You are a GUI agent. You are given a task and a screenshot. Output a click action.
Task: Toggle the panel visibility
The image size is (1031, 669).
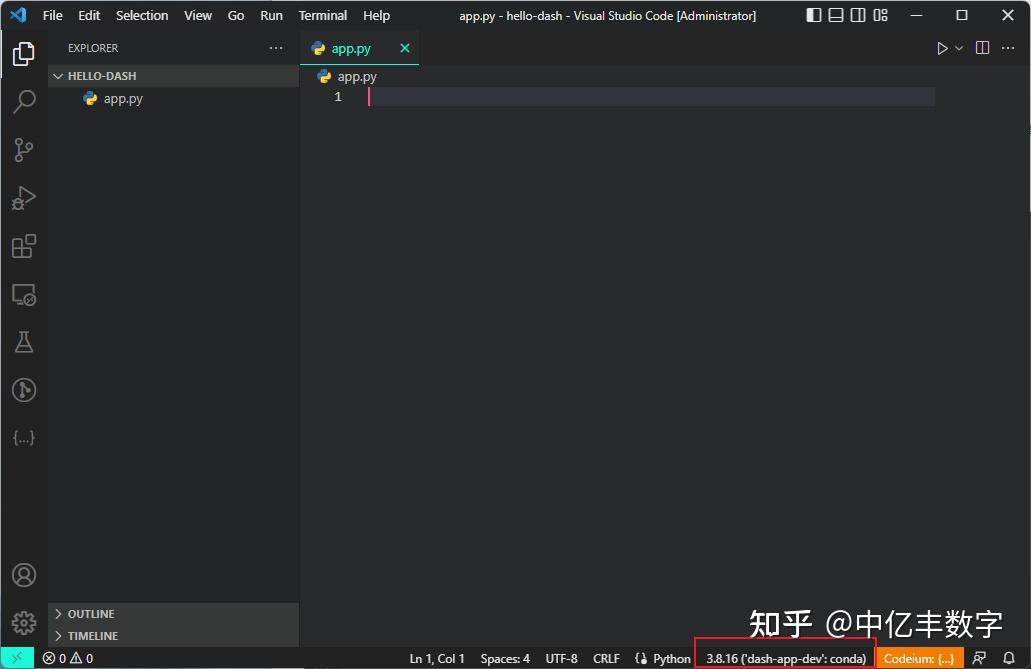point(835,14)
